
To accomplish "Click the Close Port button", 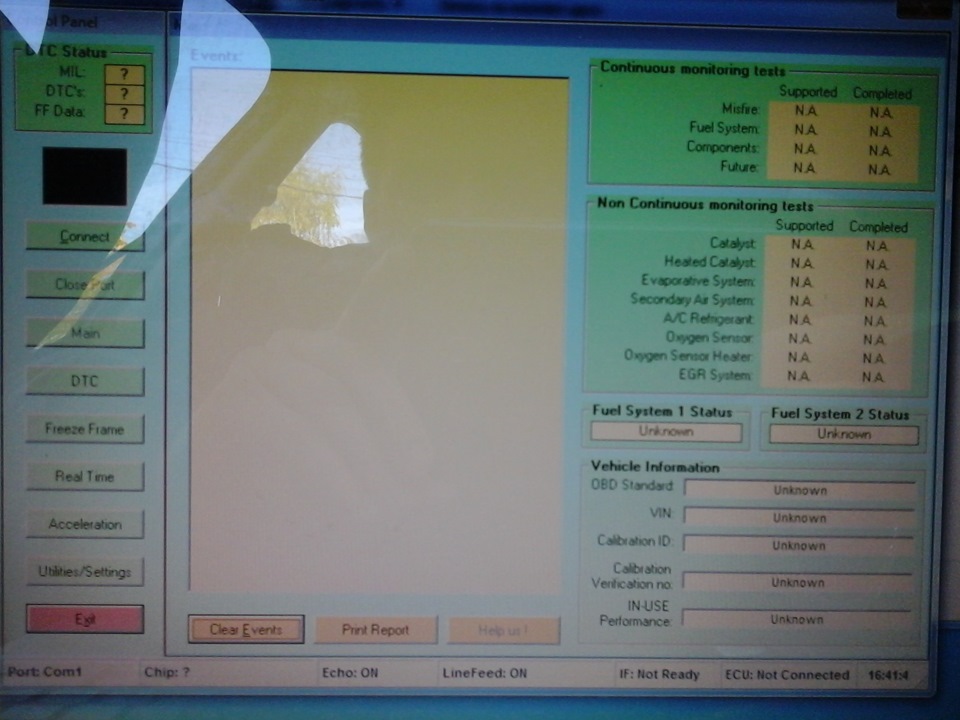I will click(85, 285).
